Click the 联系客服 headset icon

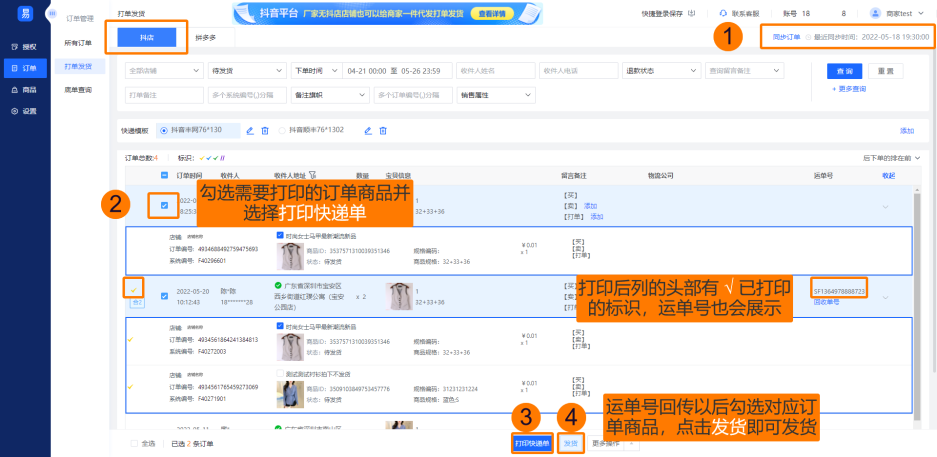[723, 13]
